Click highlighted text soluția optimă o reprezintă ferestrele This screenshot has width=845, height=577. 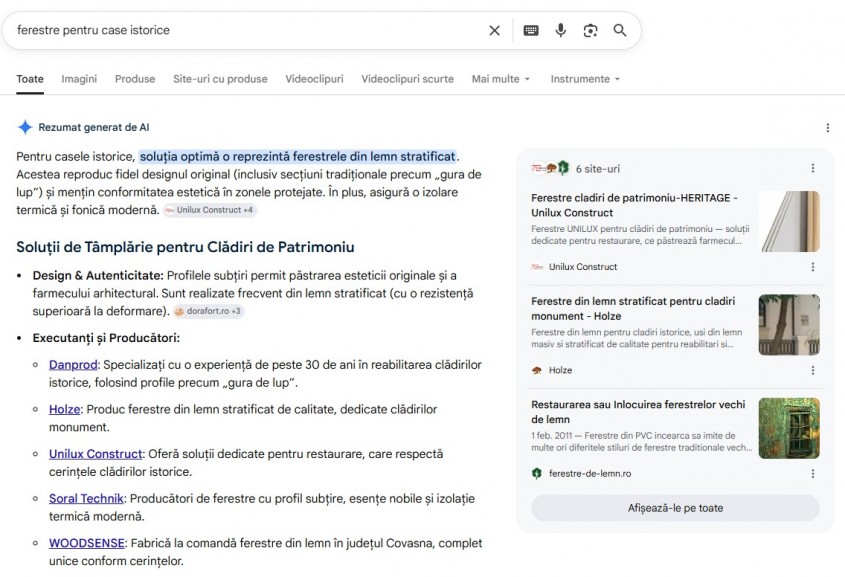[297, 157]
